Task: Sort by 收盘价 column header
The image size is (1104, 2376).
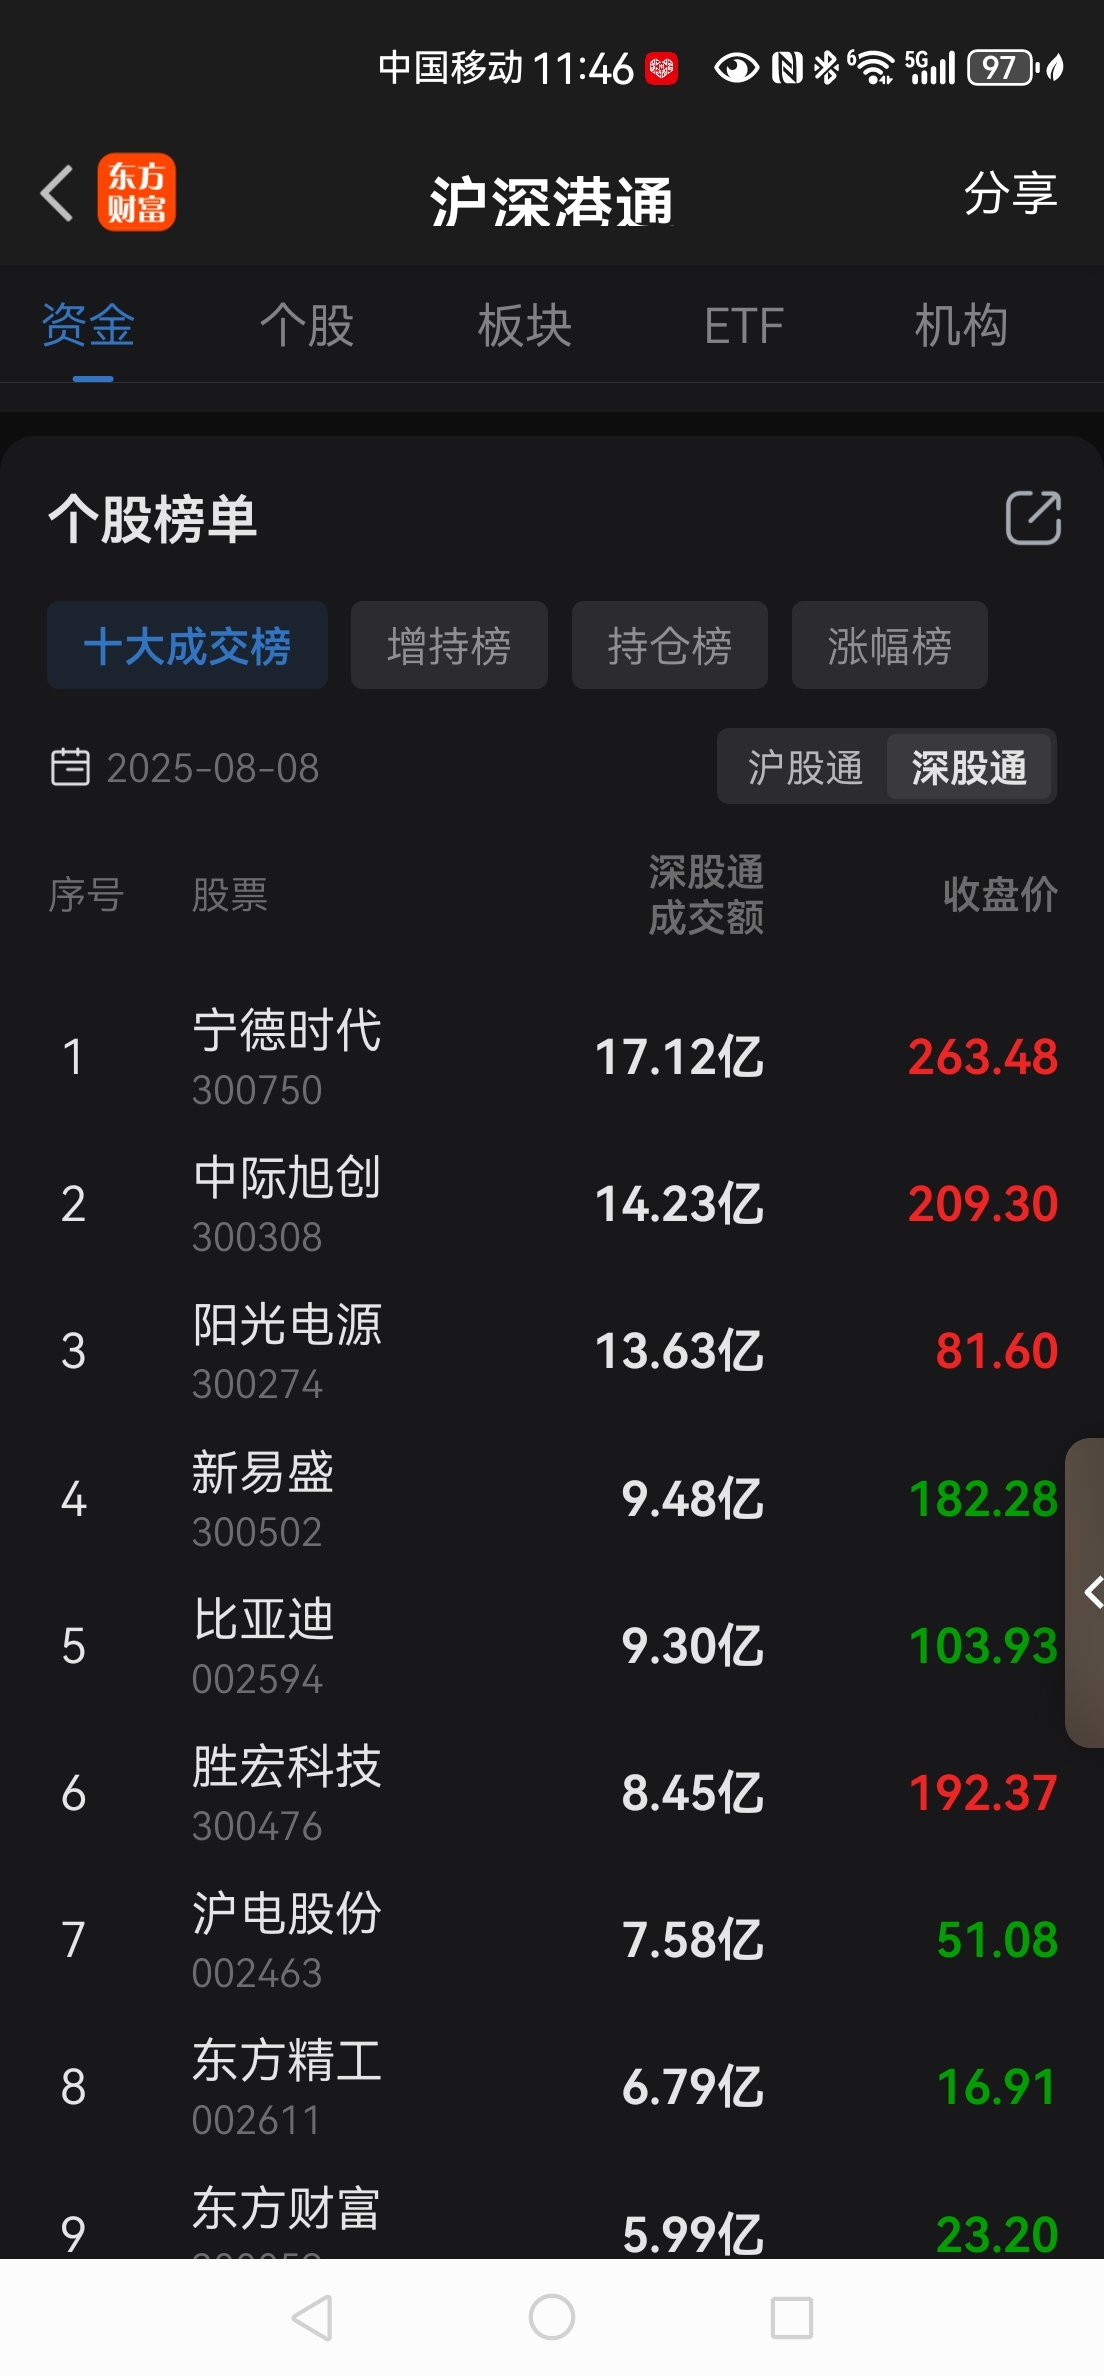Action: pyautogui.click(x=1000, y=894)
